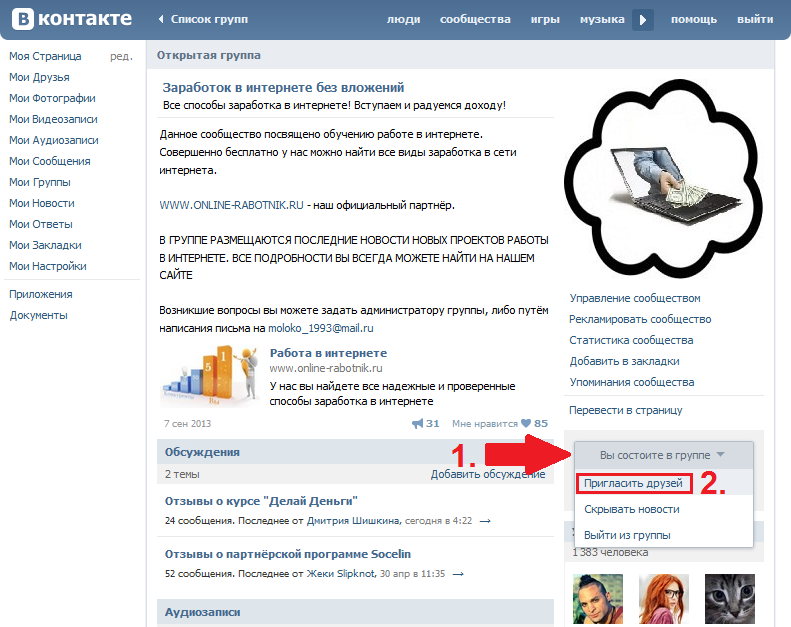Open Упоминания сообщества
Viewport: 791px width, 627px height.
tap(632, 382)
